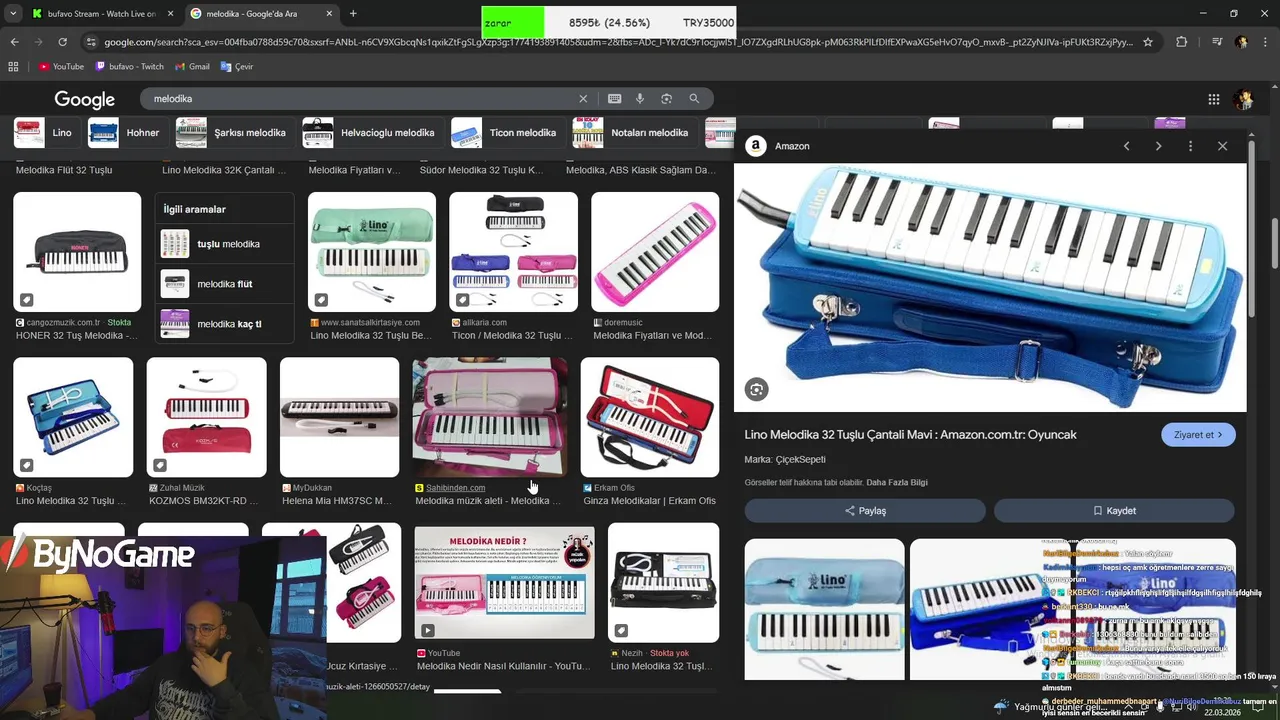The image size is (1280, 720).
Task: Open the Lino Melodika Amazon title link
Action: pyautogui.click(x=910, y=435)
